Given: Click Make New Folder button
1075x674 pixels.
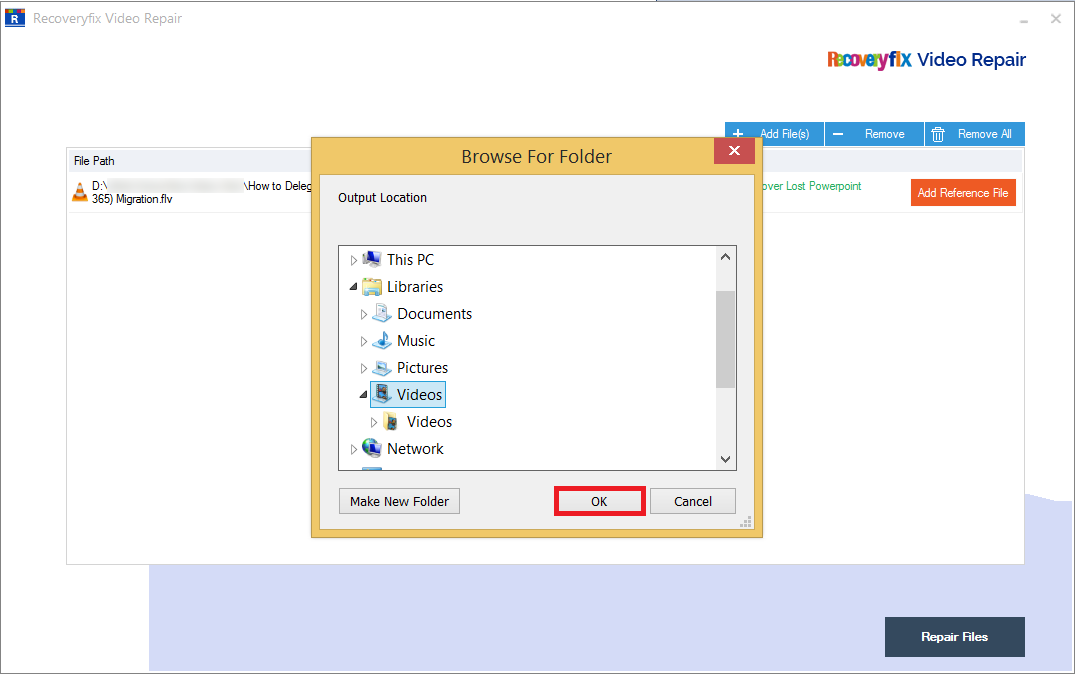Looking at the screenshot, I should click(x=399, y=501).
